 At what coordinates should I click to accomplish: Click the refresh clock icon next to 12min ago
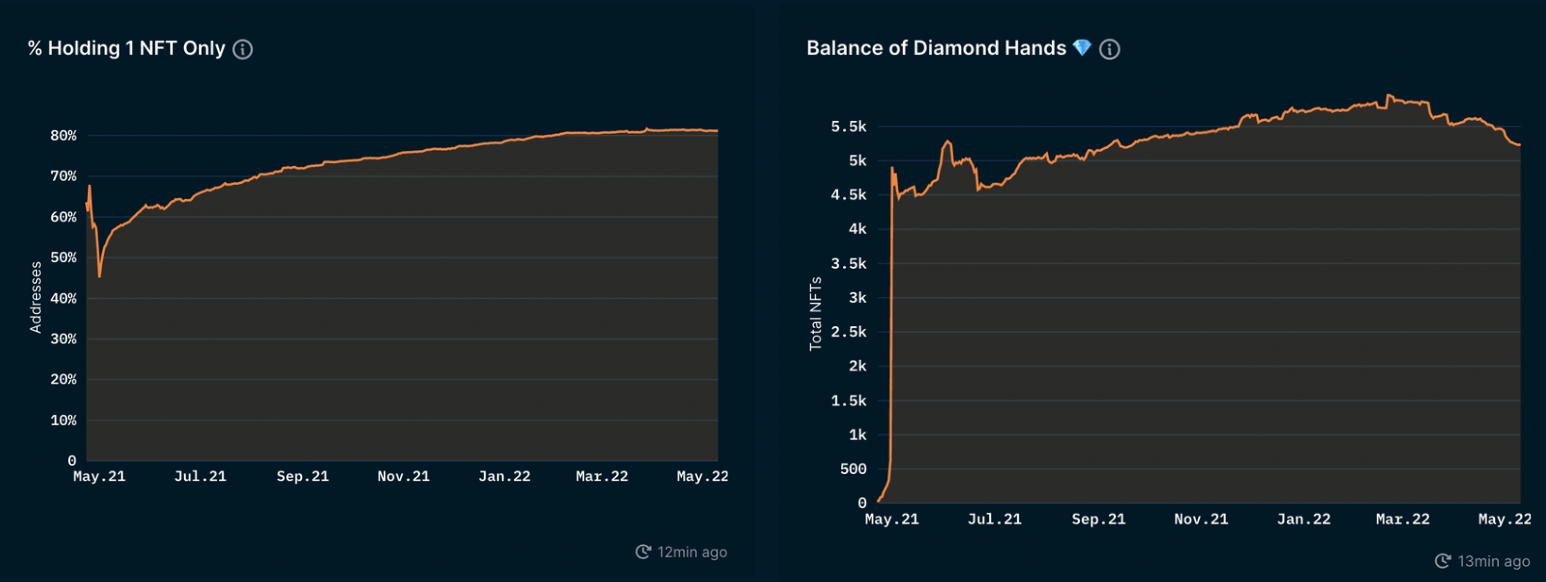click(x=643, y=552)
